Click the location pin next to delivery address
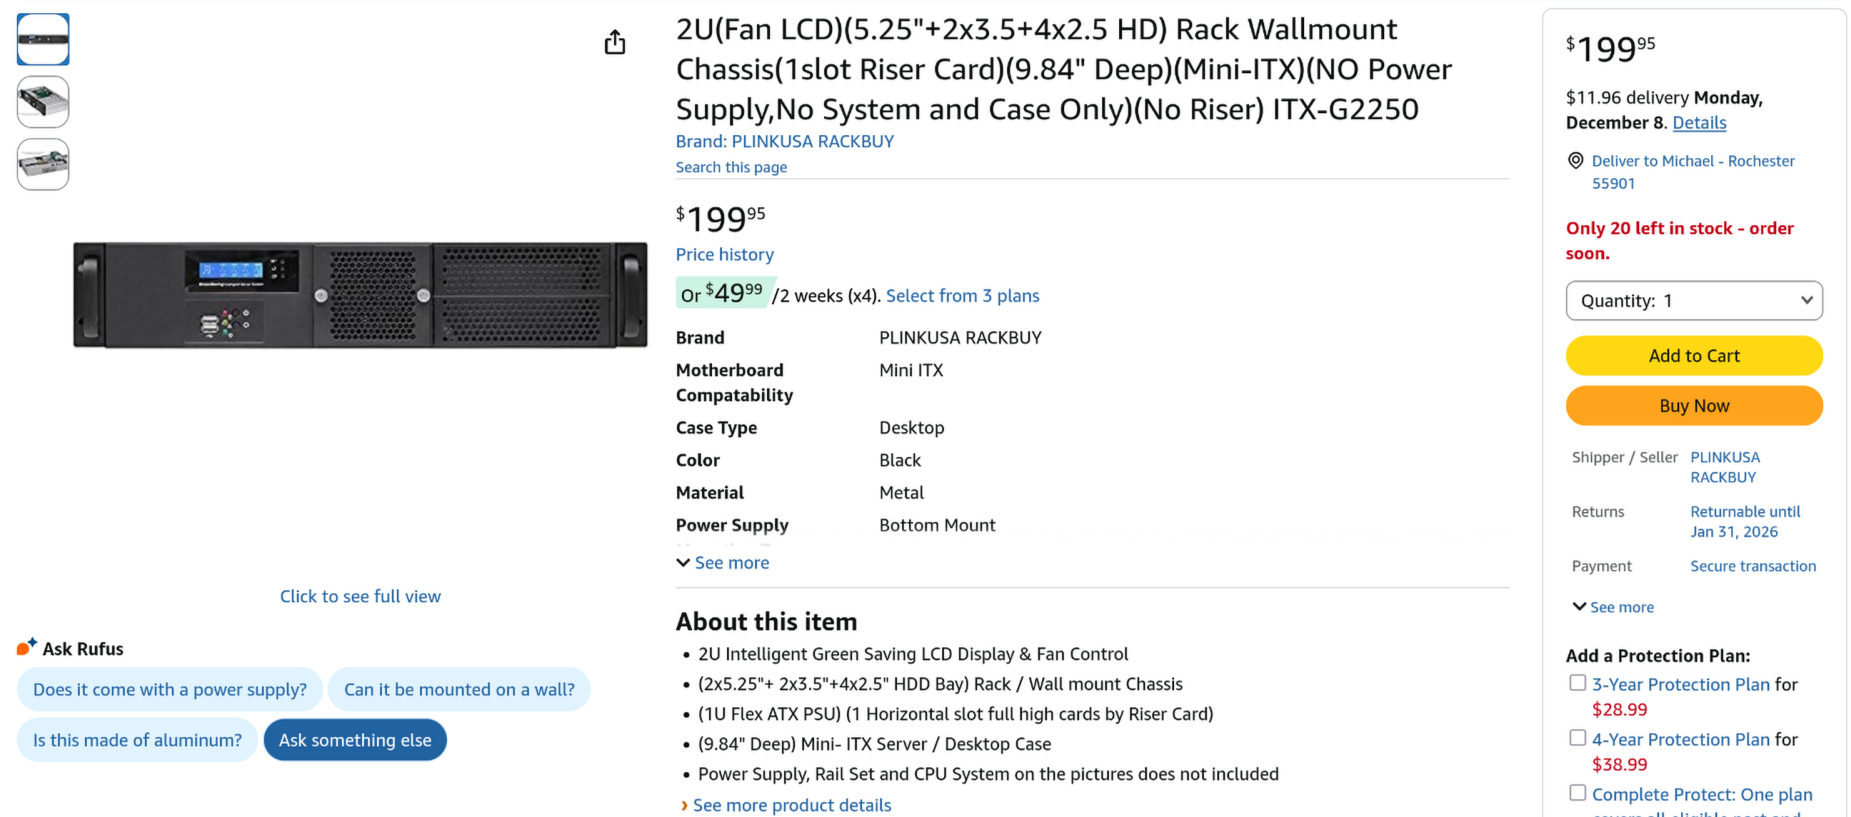The image size is (1851, 817). pyautogui.click(x=1576, y=160)
